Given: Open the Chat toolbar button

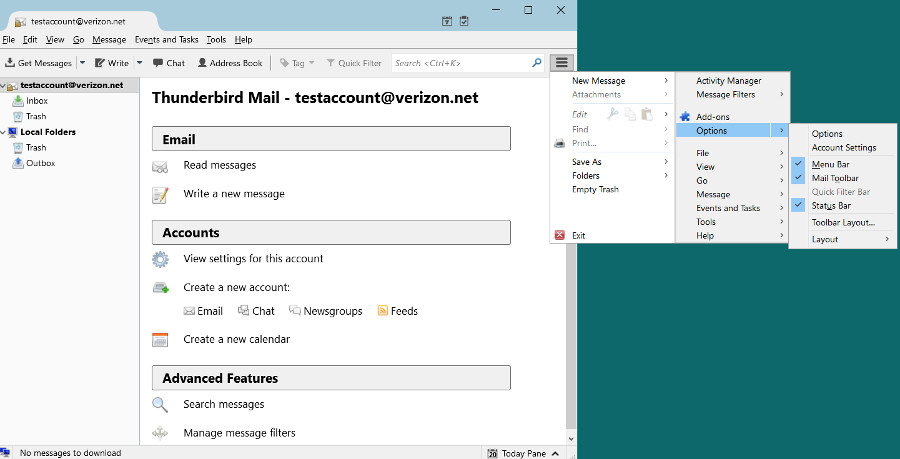Looking at the screenshot, I should pos(169,63).
